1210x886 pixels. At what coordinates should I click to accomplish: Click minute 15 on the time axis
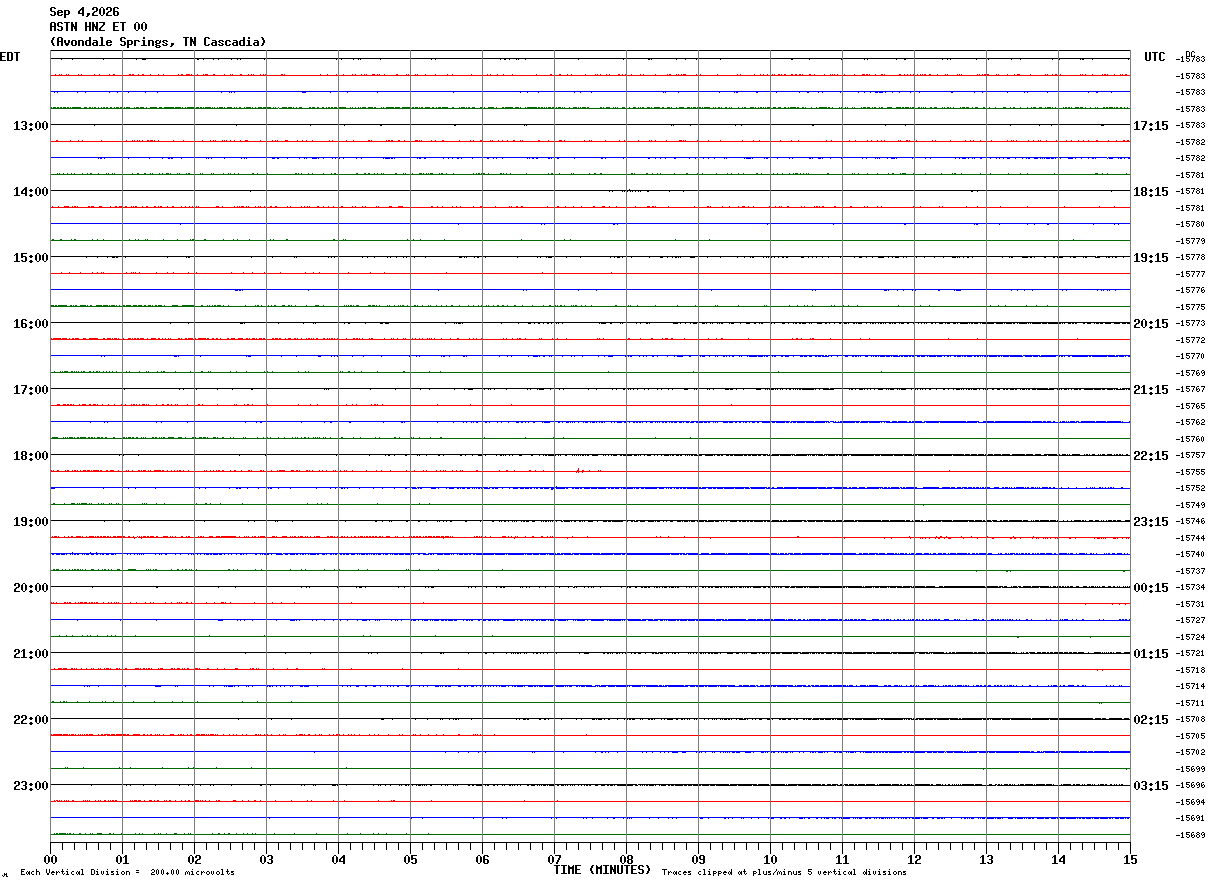[x=1130, y=859]
